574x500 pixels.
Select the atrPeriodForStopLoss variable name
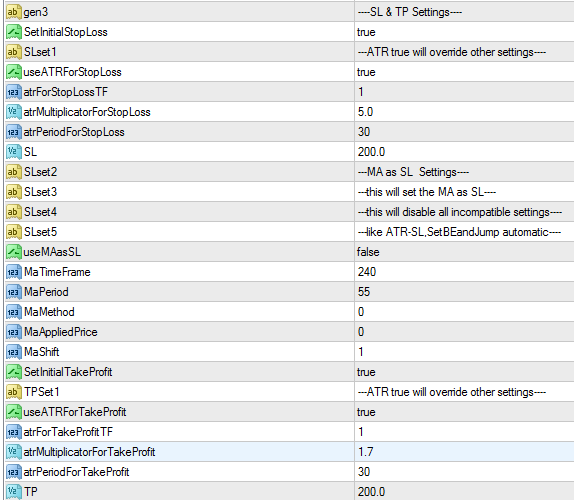pyautogui.click(x=74, y=132)
